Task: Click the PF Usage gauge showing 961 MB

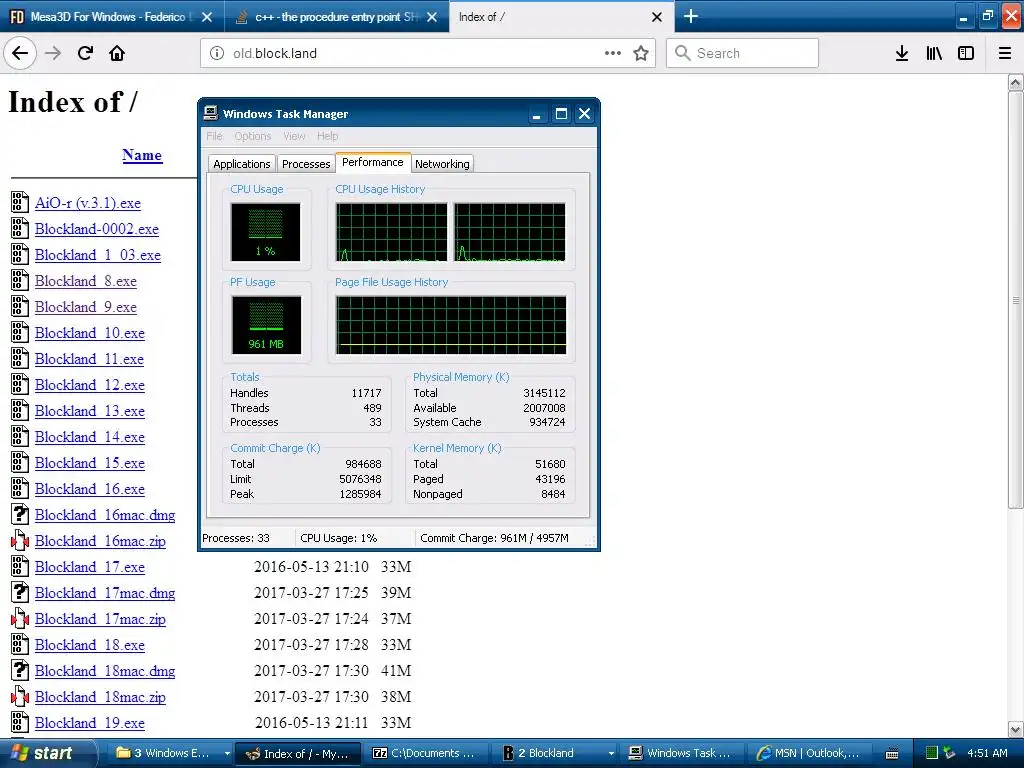Action: point(266,325)
